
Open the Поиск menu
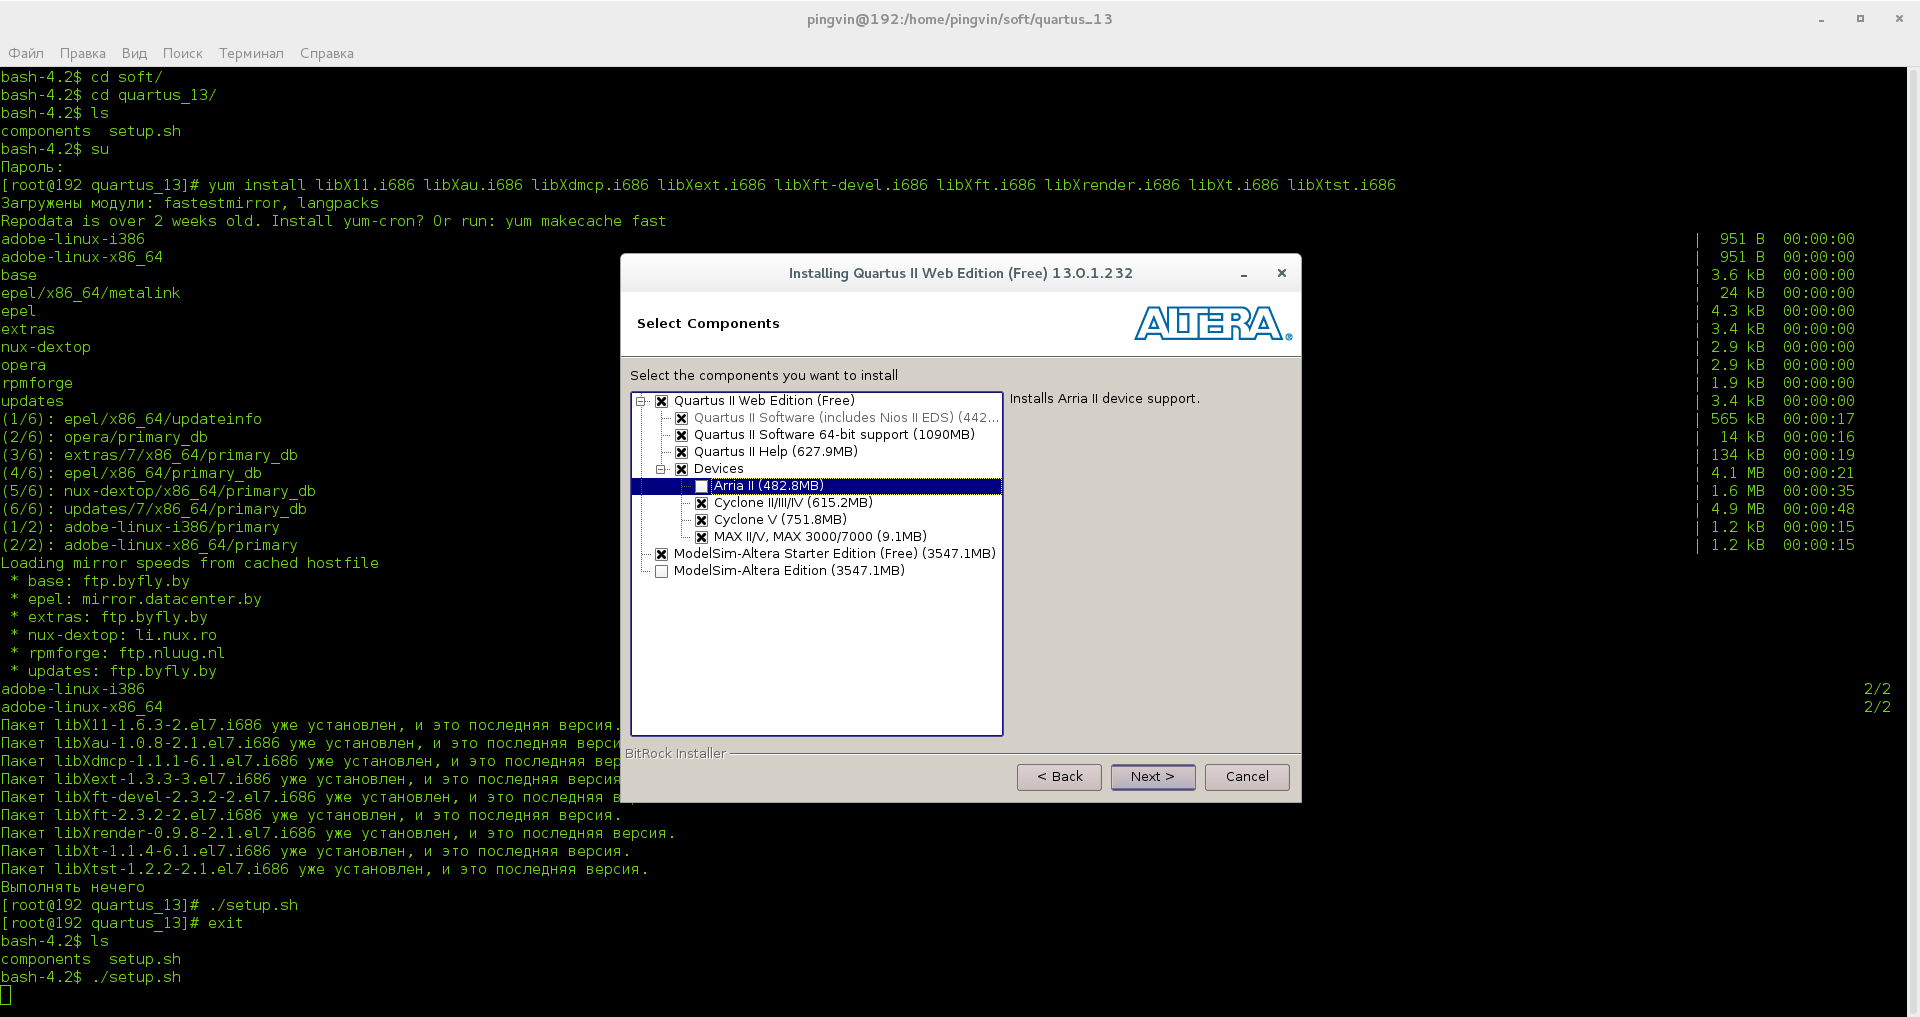tap(182, 53)
